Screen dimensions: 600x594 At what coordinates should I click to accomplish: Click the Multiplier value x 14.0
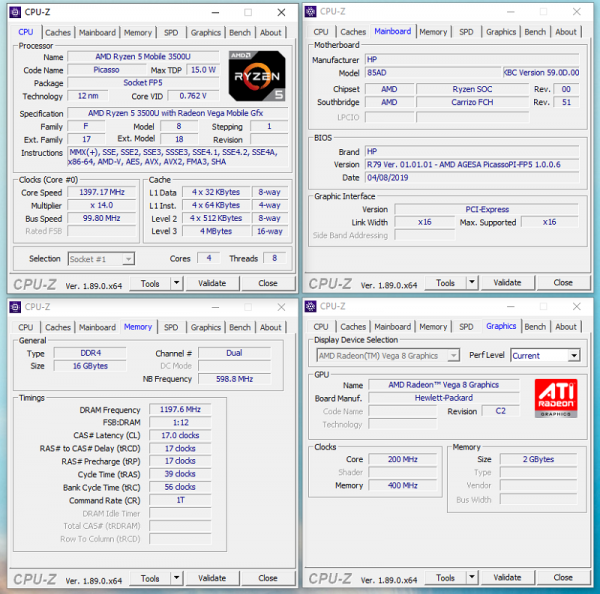pos(102,205)
